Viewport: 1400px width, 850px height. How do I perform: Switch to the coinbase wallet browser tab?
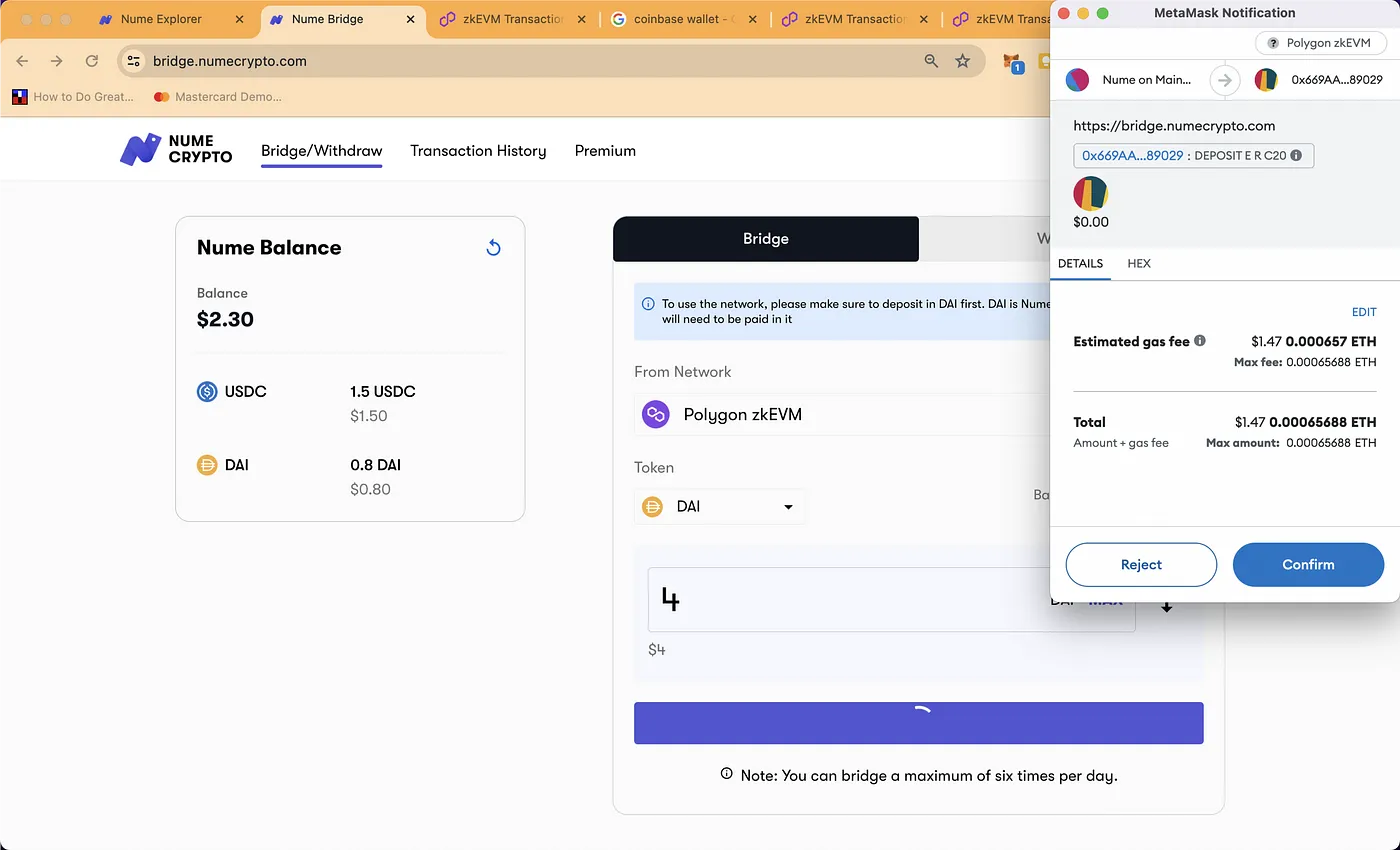(x=684, y=19)
